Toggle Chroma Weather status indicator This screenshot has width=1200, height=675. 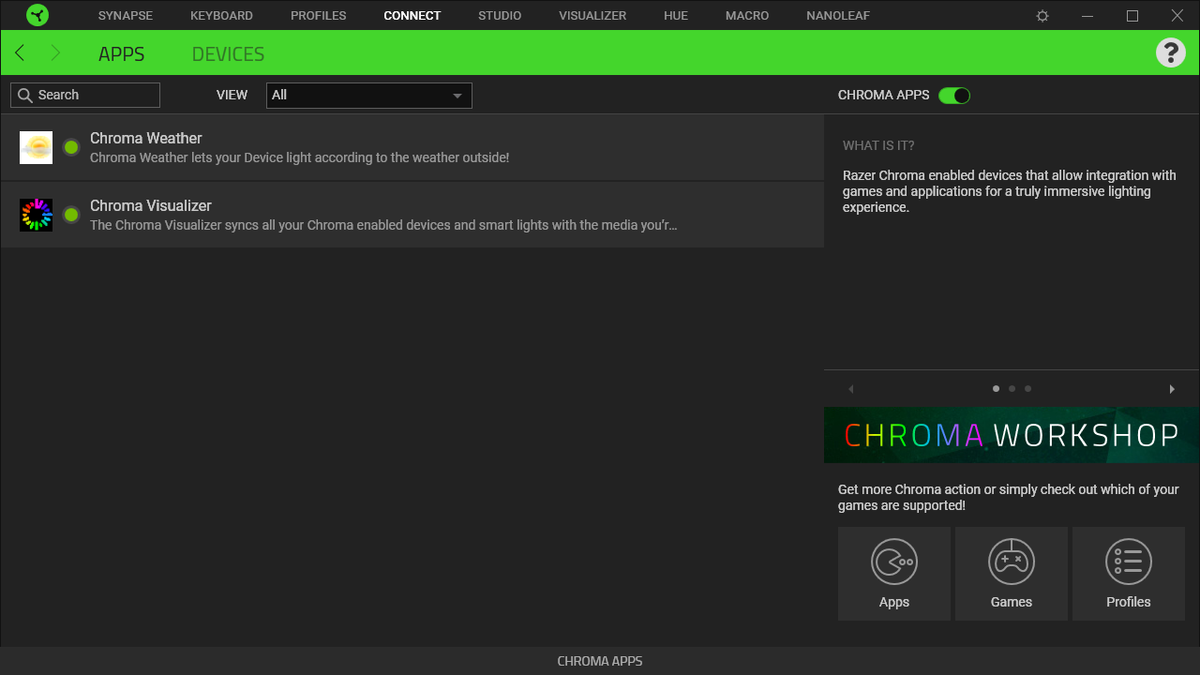[71, 148]
